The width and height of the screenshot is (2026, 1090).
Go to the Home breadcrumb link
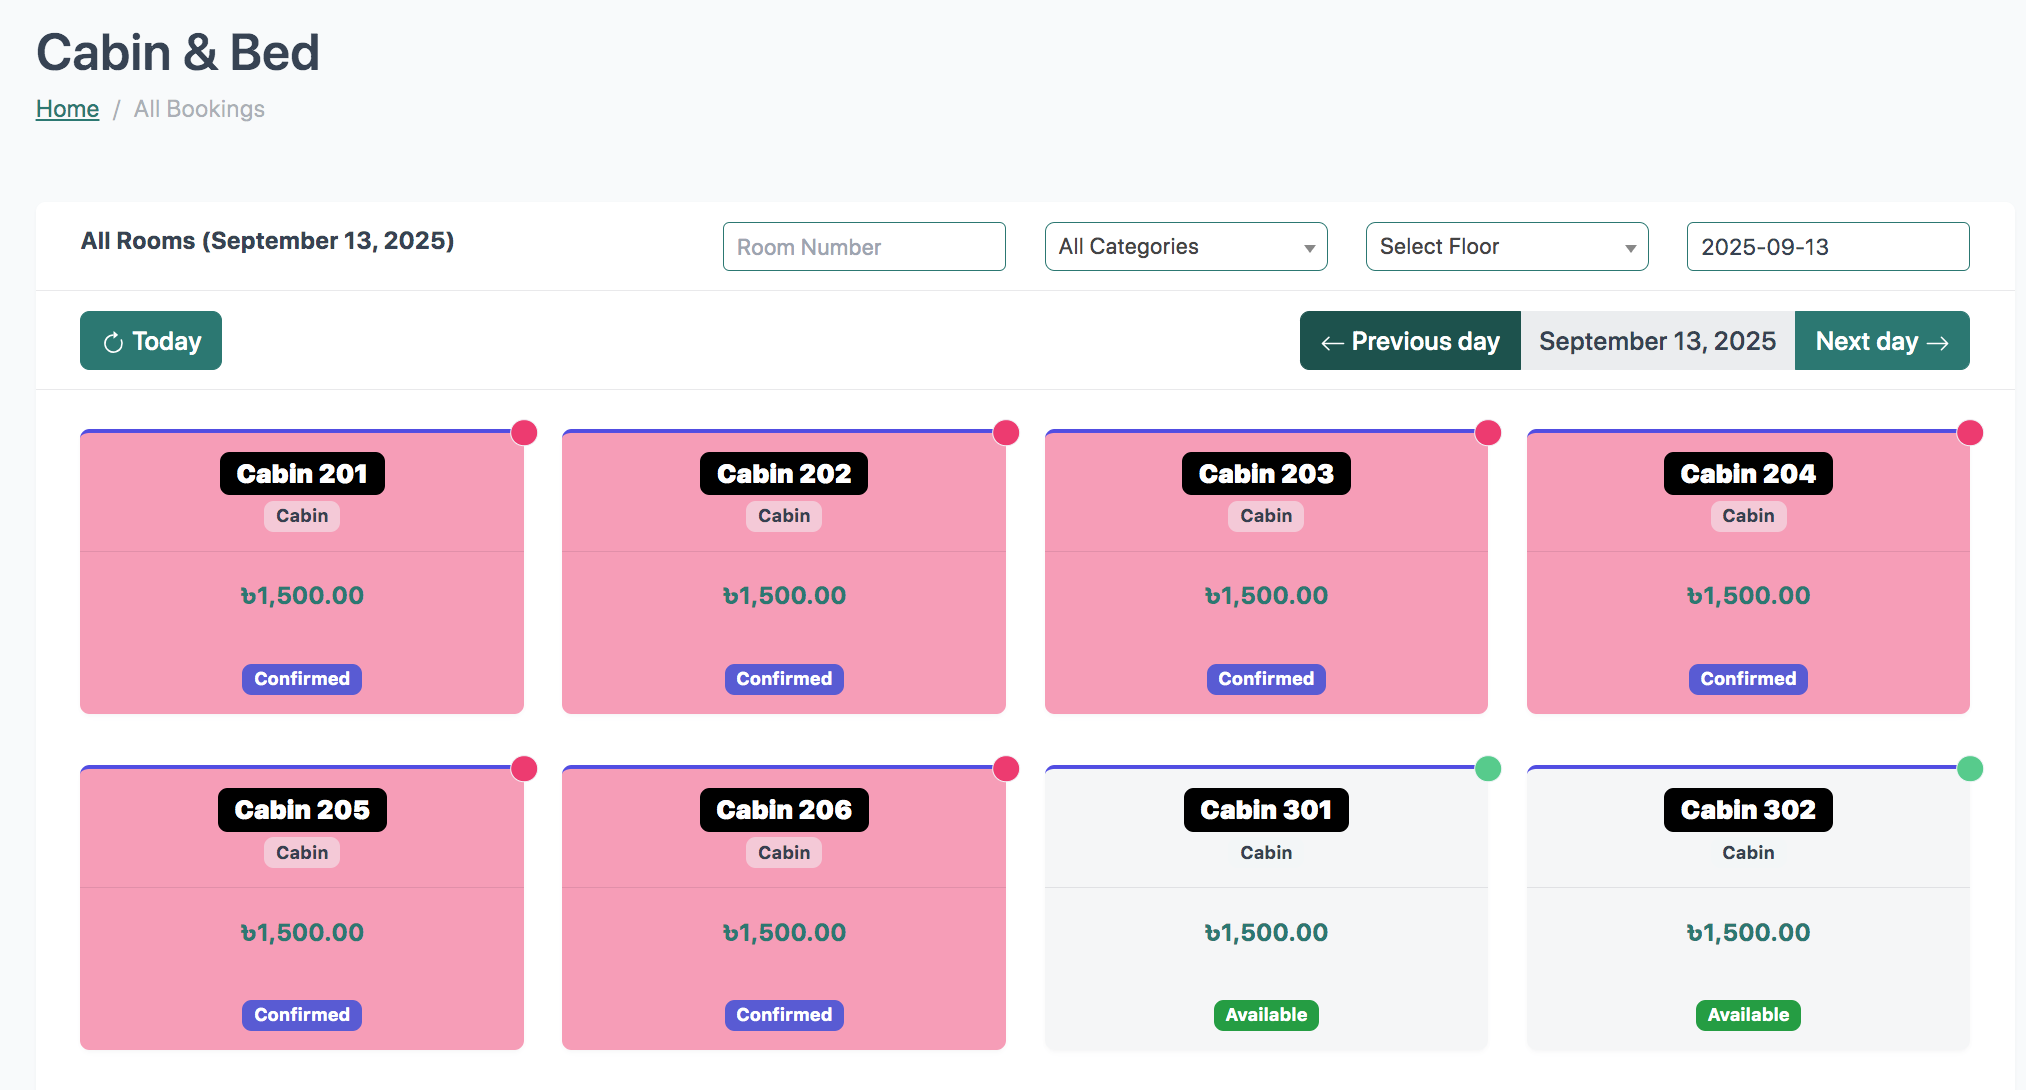click(x=67, y=109)
